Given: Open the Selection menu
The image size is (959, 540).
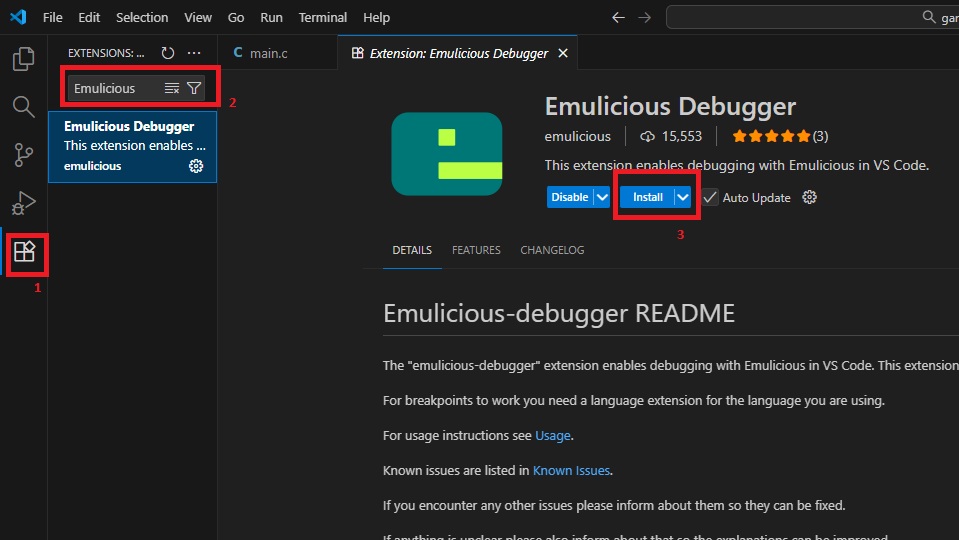Looking at the screenshot, I should (x=142, y=18).
